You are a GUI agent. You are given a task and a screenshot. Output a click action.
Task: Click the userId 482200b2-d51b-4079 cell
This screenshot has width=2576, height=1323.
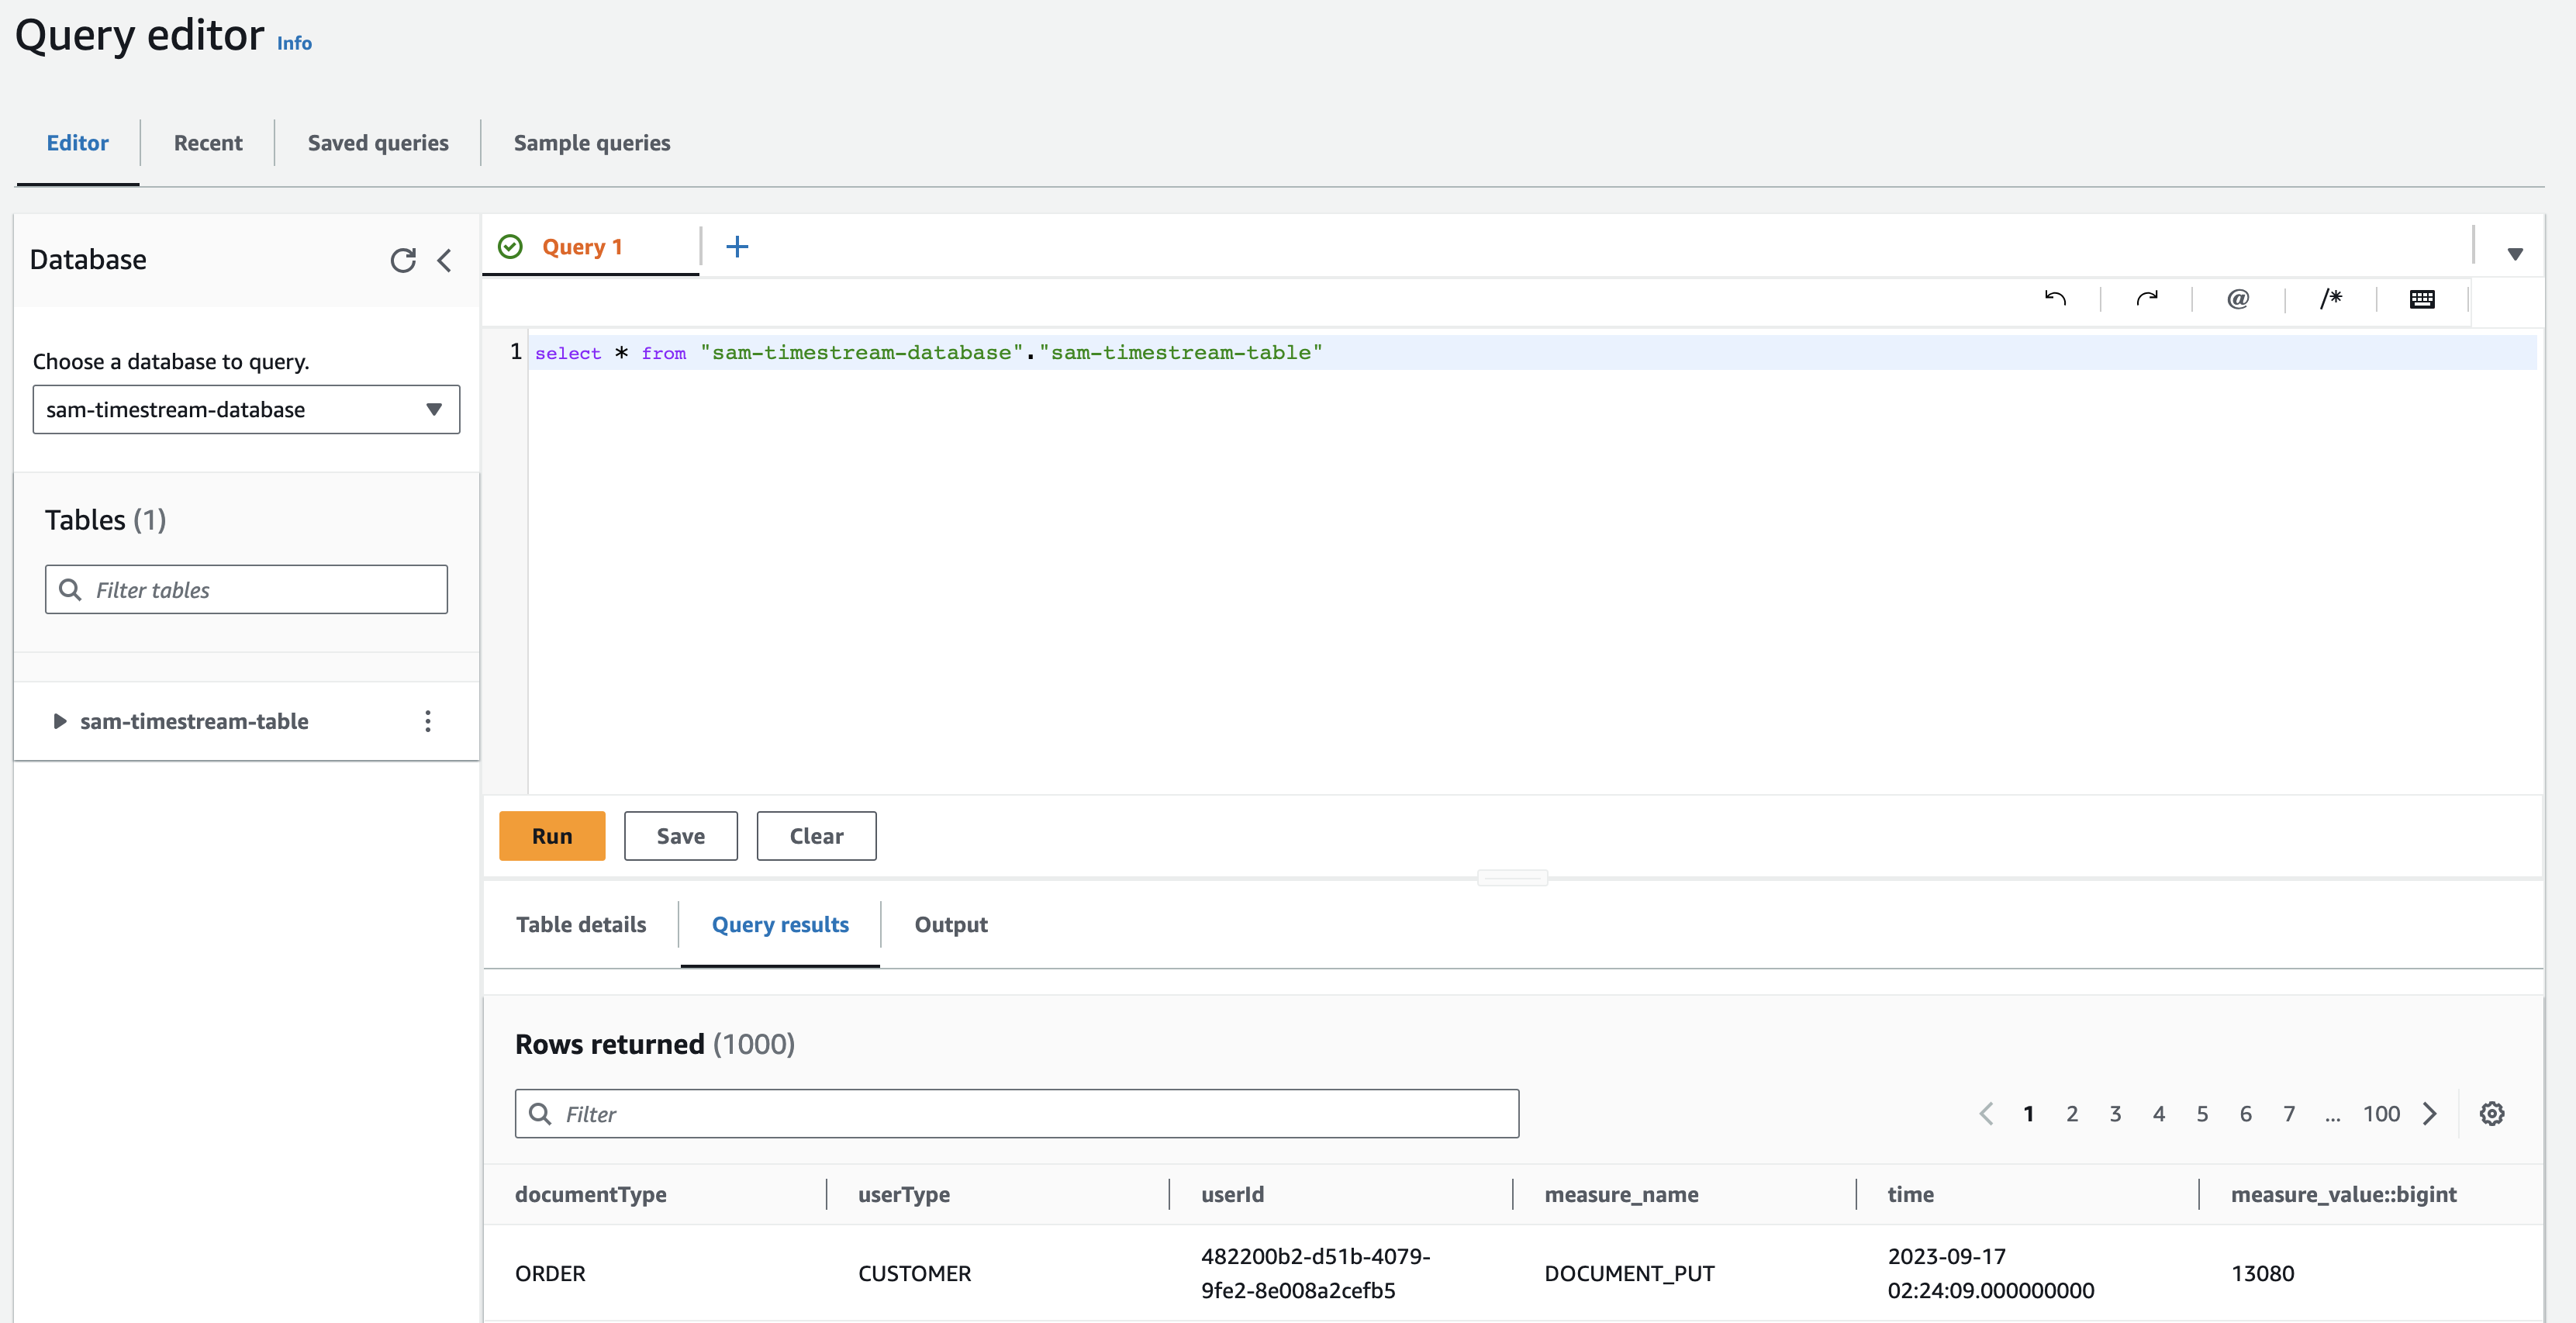(x=1315, y=1273)
